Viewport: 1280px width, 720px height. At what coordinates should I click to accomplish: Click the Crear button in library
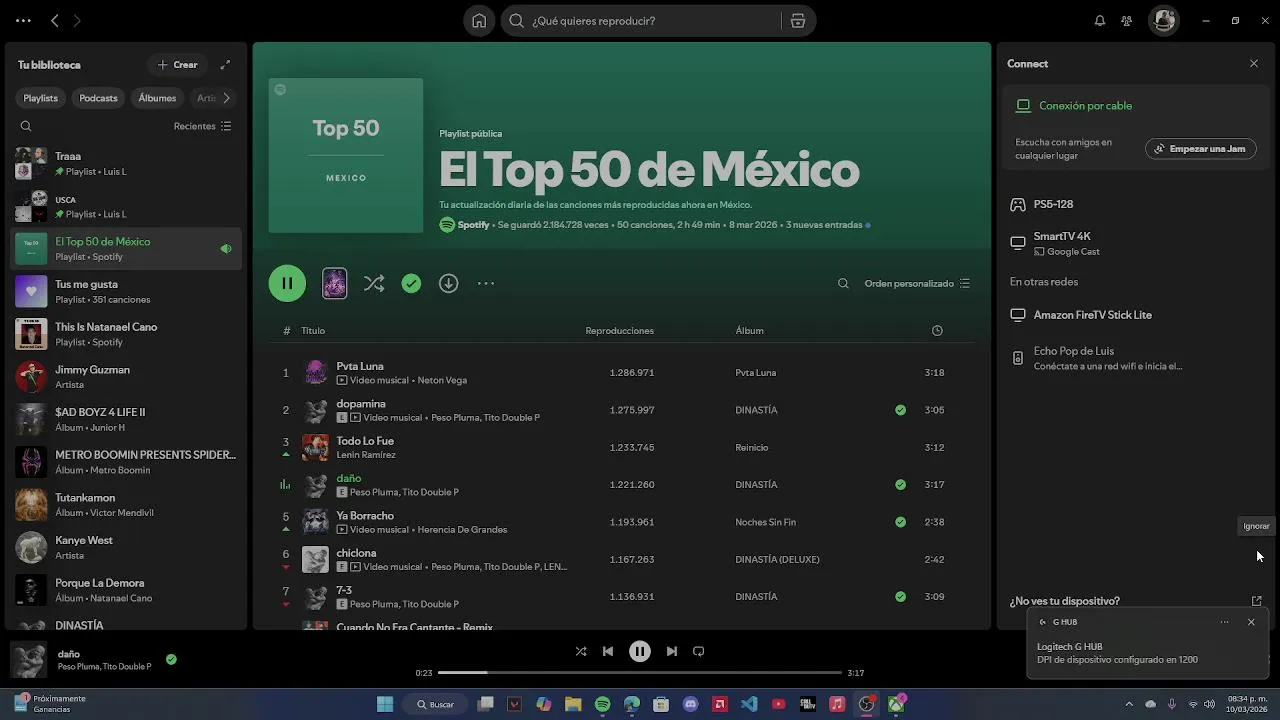tap(177, 65)
